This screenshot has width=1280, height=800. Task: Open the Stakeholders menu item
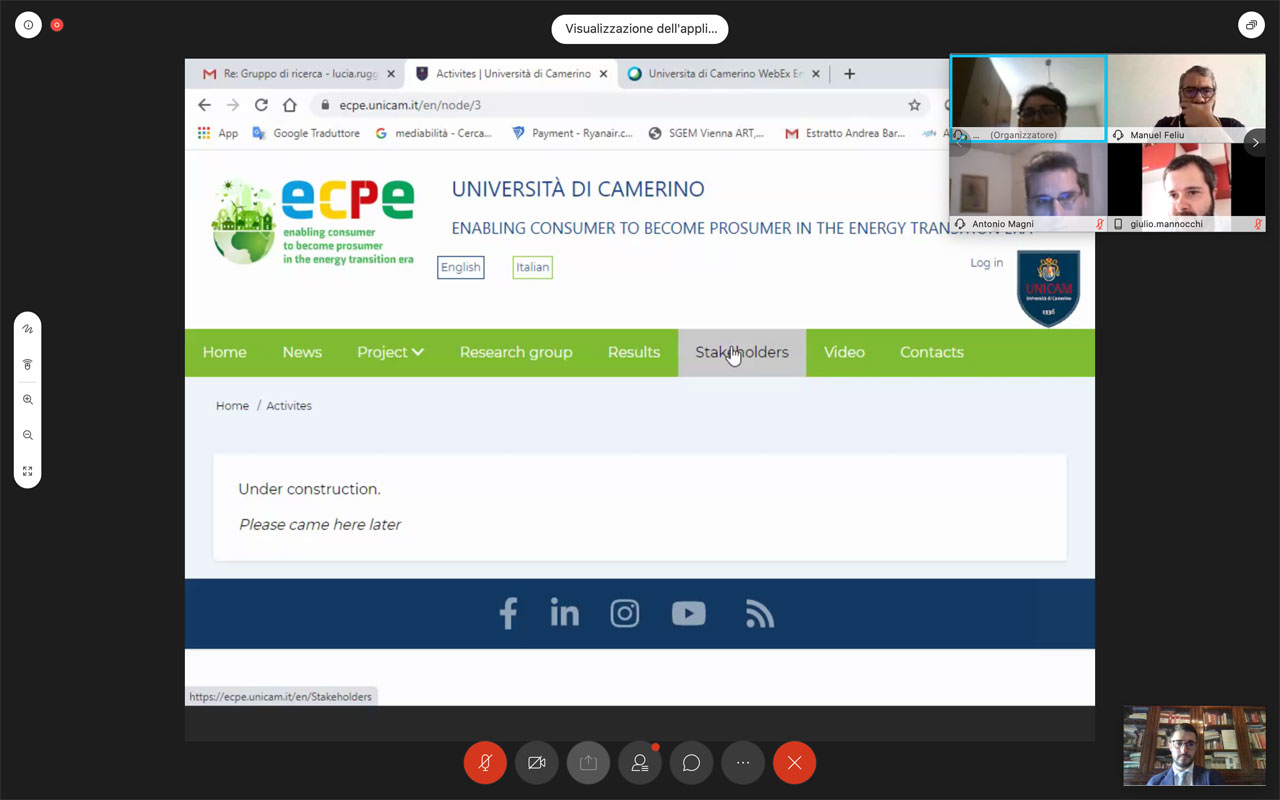pyautogui.click(x=742, y=352)
